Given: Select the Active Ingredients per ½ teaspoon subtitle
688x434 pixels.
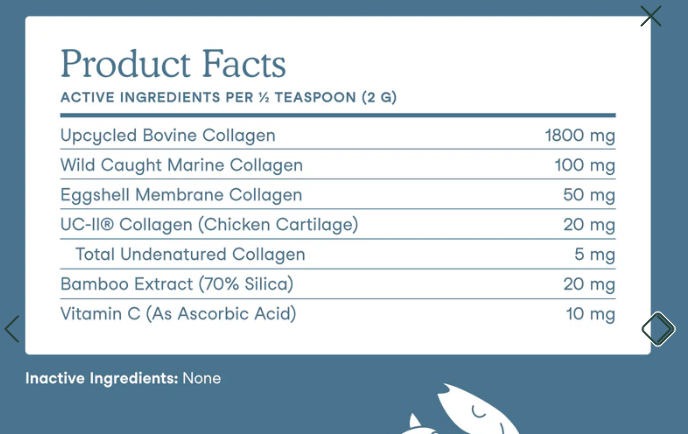Looking at the screenshot, I should pyautogui.click(x=228, y=97).
